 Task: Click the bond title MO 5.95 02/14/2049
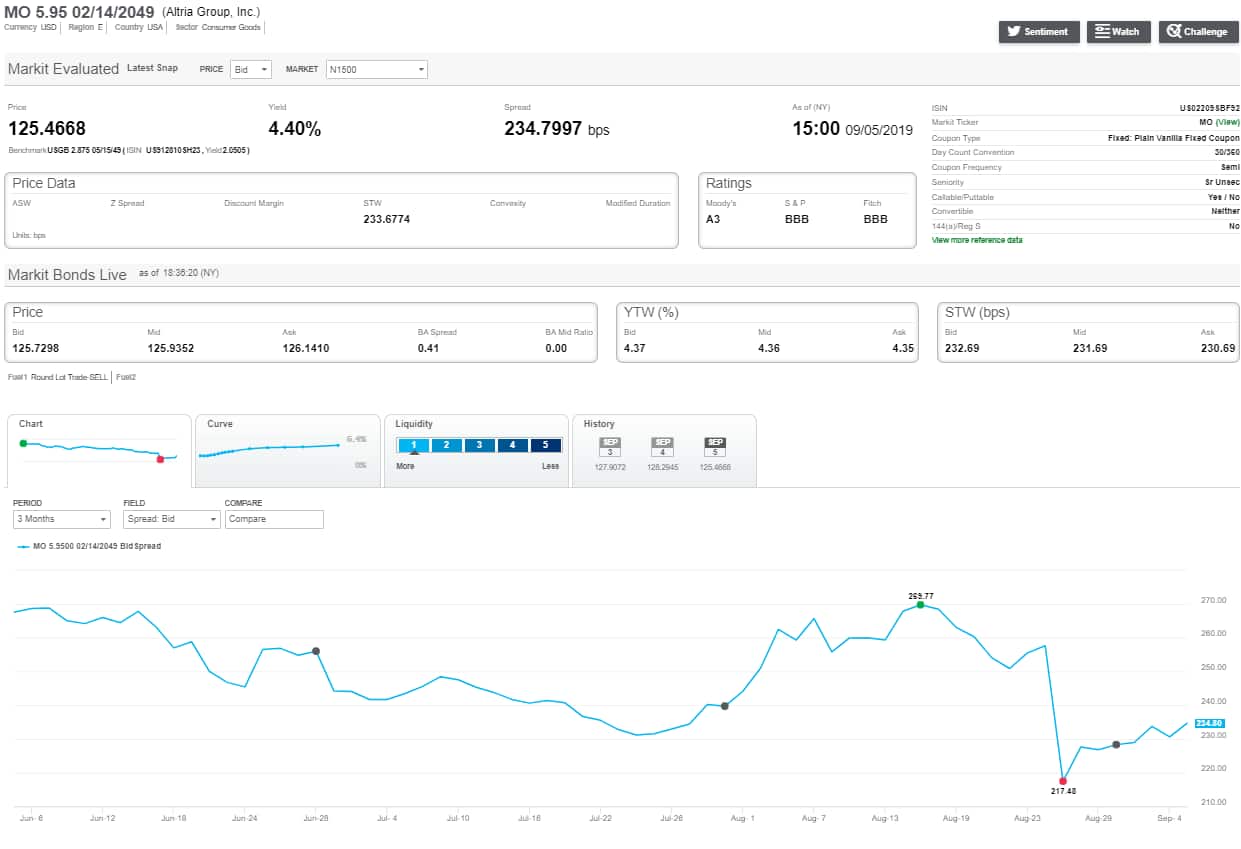[80, 12]
